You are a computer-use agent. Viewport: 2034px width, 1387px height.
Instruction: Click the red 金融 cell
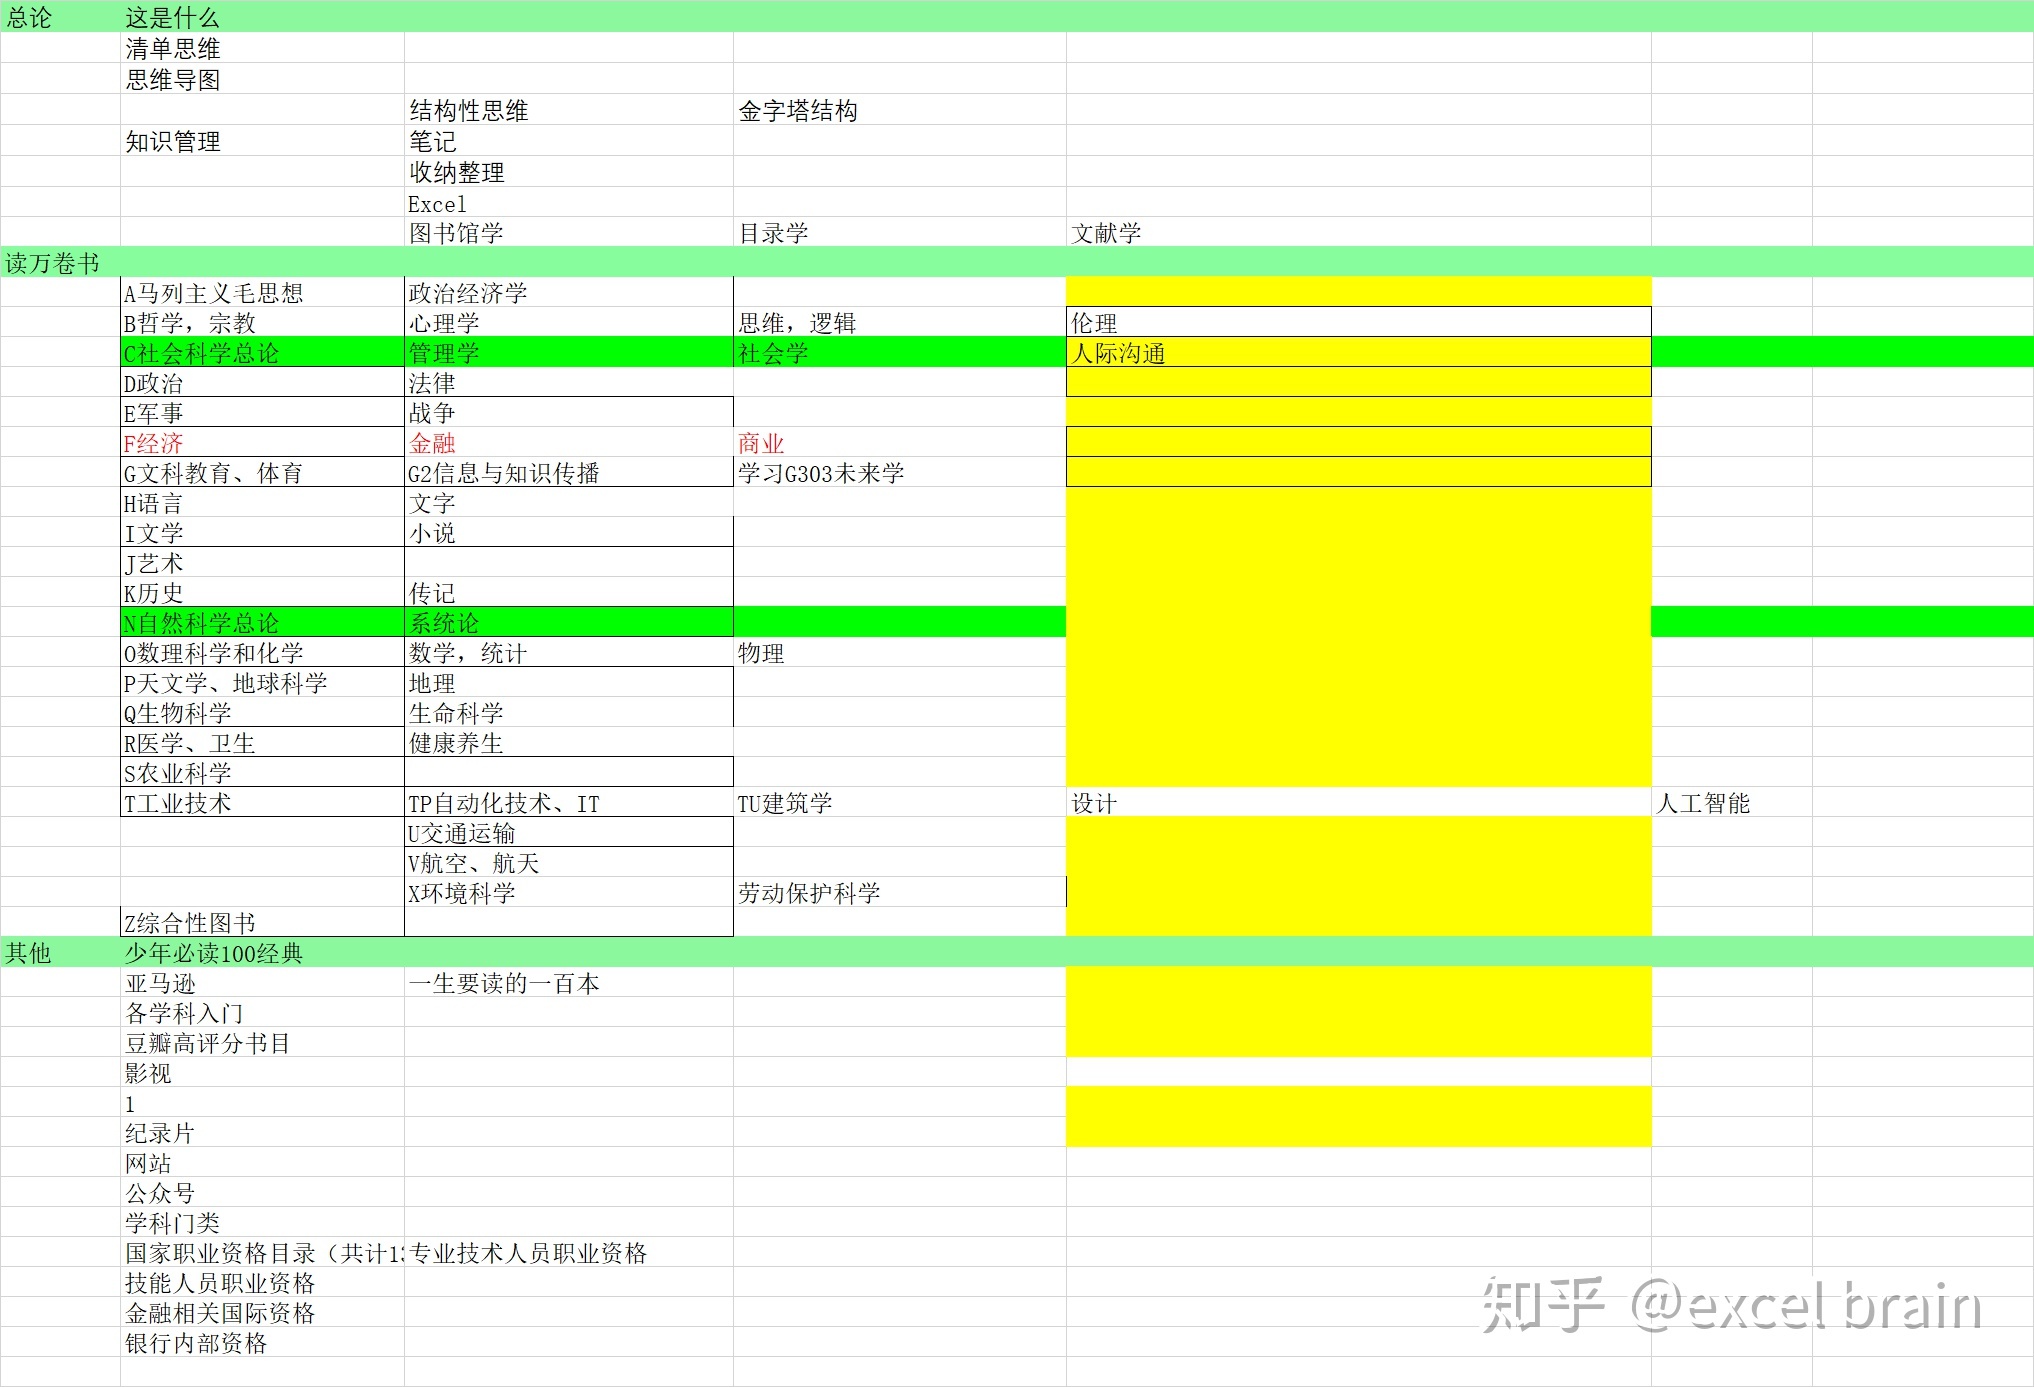432,443
